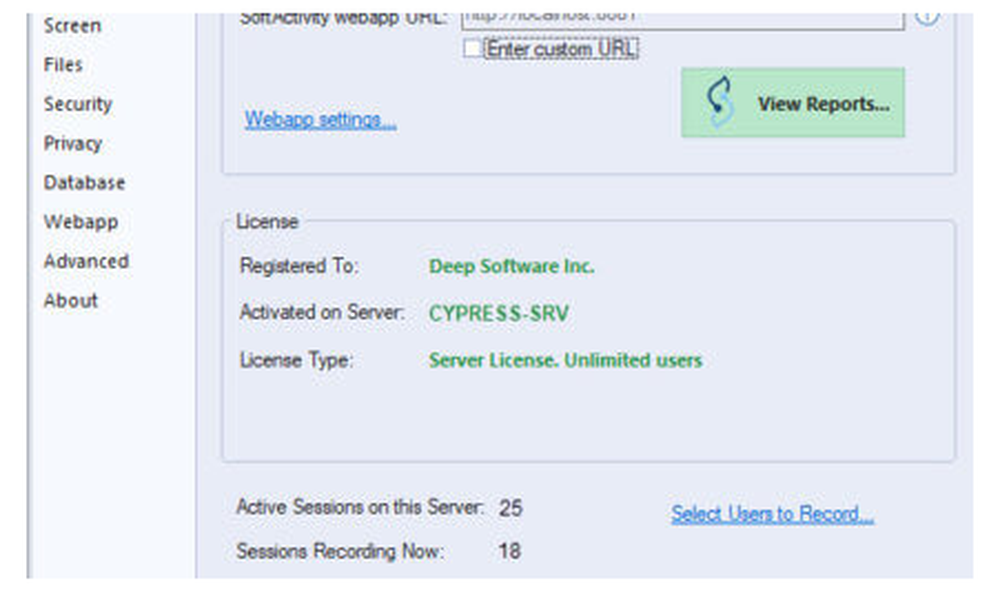Show the About page

71,301
